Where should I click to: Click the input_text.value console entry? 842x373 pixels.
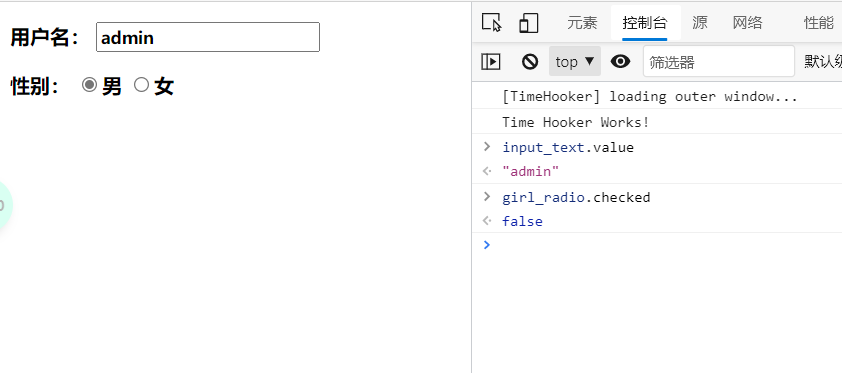[x=568, y=148]
